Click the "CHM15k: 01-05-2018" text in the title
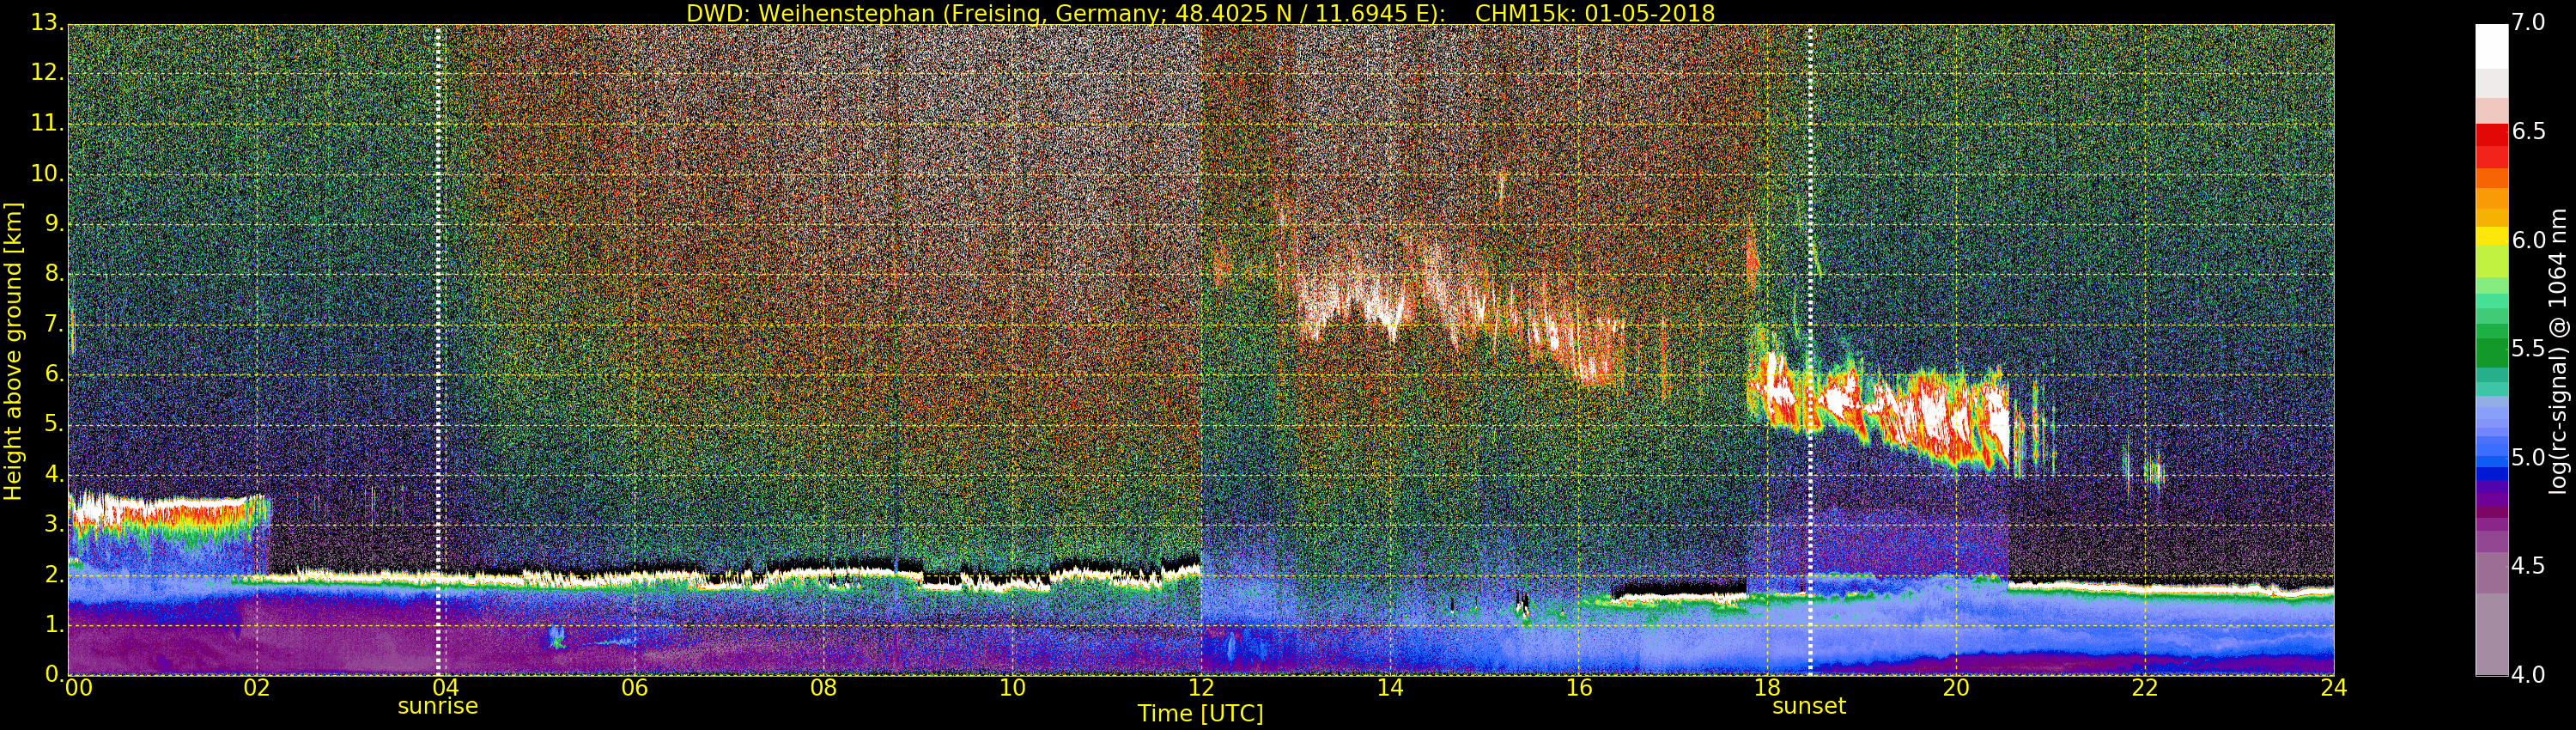The image size is (2576, 730). tap(1595, 13)
